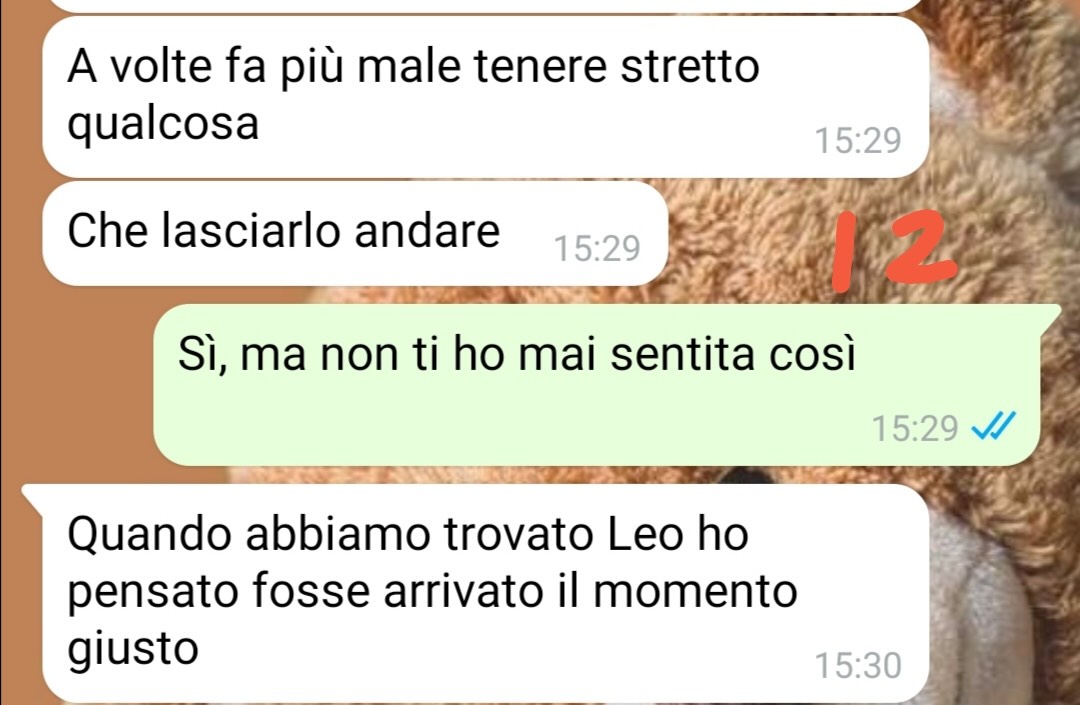Select the 'Che lasciarlo andare' message bubble
1080x705 pixels.
[355, 233]
